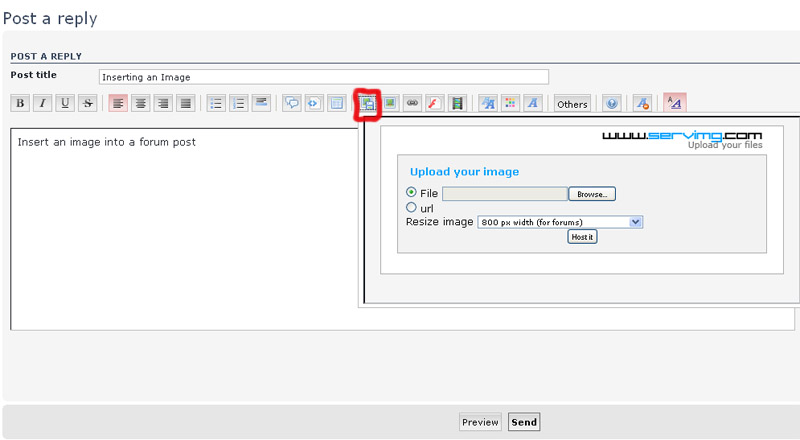
Task: Switch the editor mode A/A icon
Action: 674,103
